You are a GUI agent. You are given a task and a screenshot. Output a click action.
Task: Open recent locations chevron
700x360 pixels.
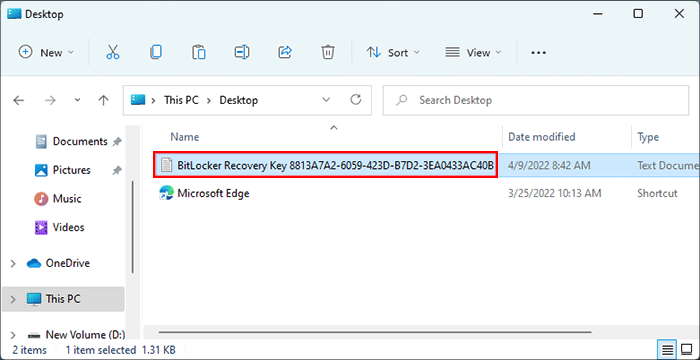77,100
